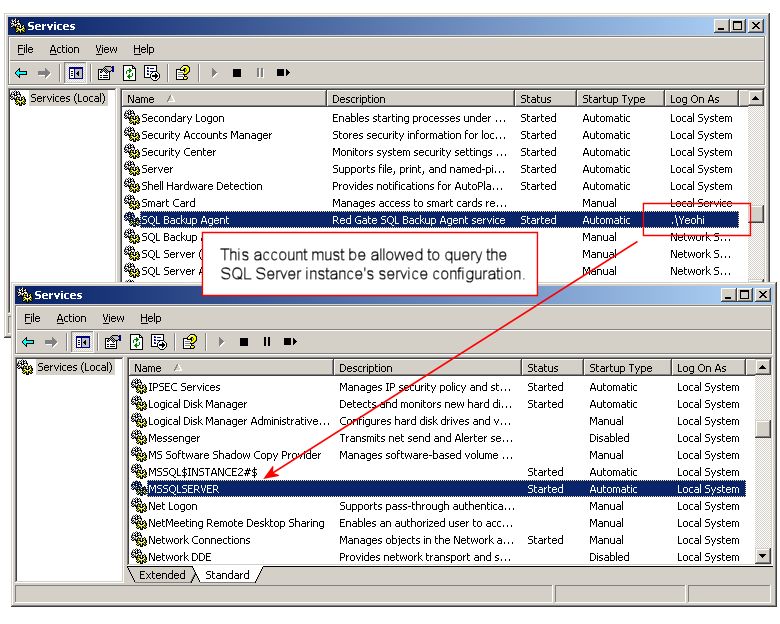Click Refresh icon in bottom Services toolbar

136,342
